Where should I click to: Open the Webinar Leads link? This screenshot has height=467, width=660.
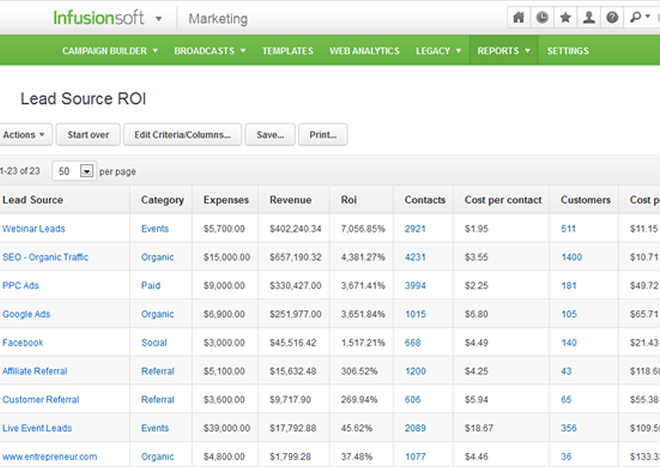34,229
